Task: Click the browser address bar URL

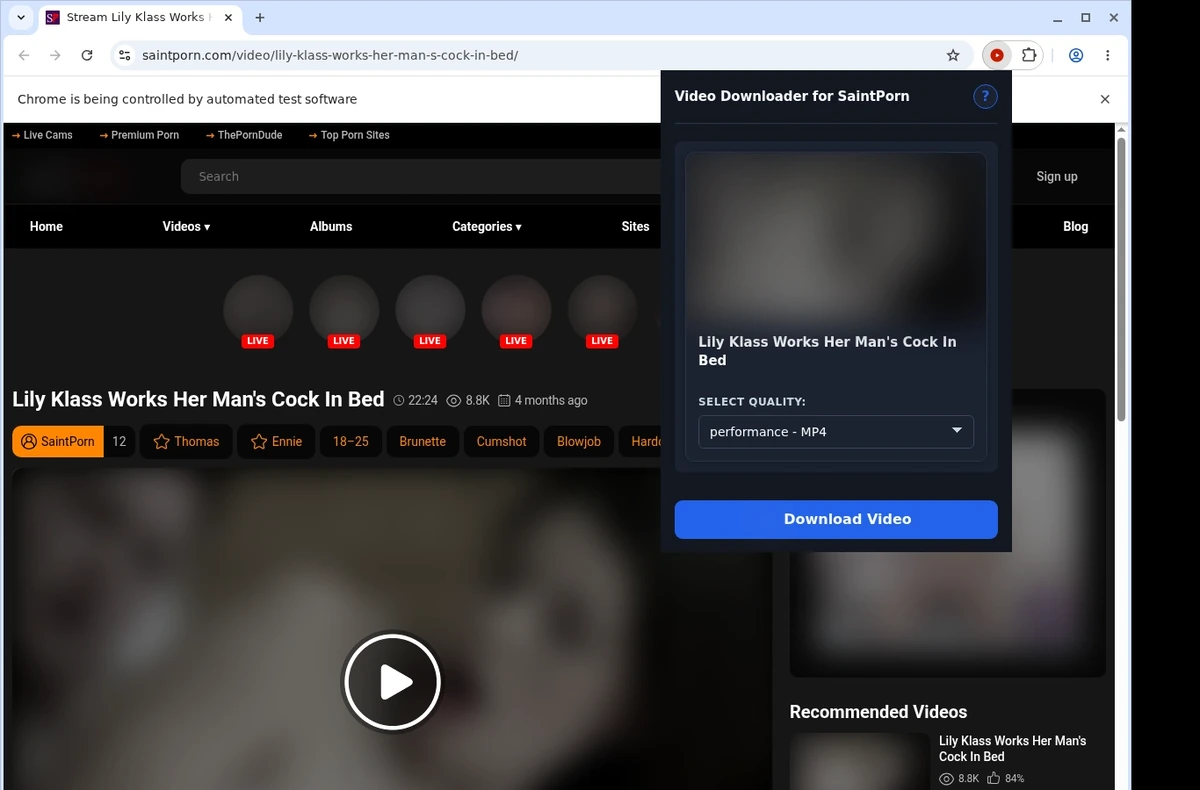Action: [330, 56]
